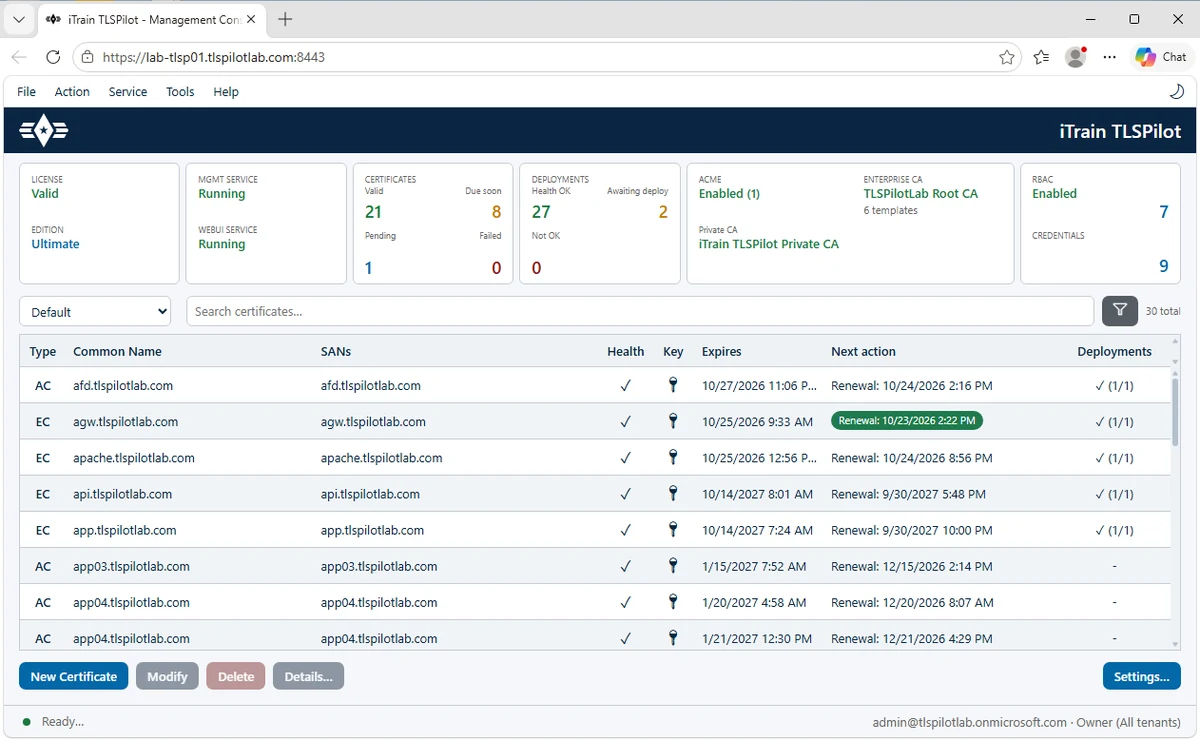The height and width of the screenshot is (741, 1200).
Task: Sort by Next action column header
Action: (863, 351)
